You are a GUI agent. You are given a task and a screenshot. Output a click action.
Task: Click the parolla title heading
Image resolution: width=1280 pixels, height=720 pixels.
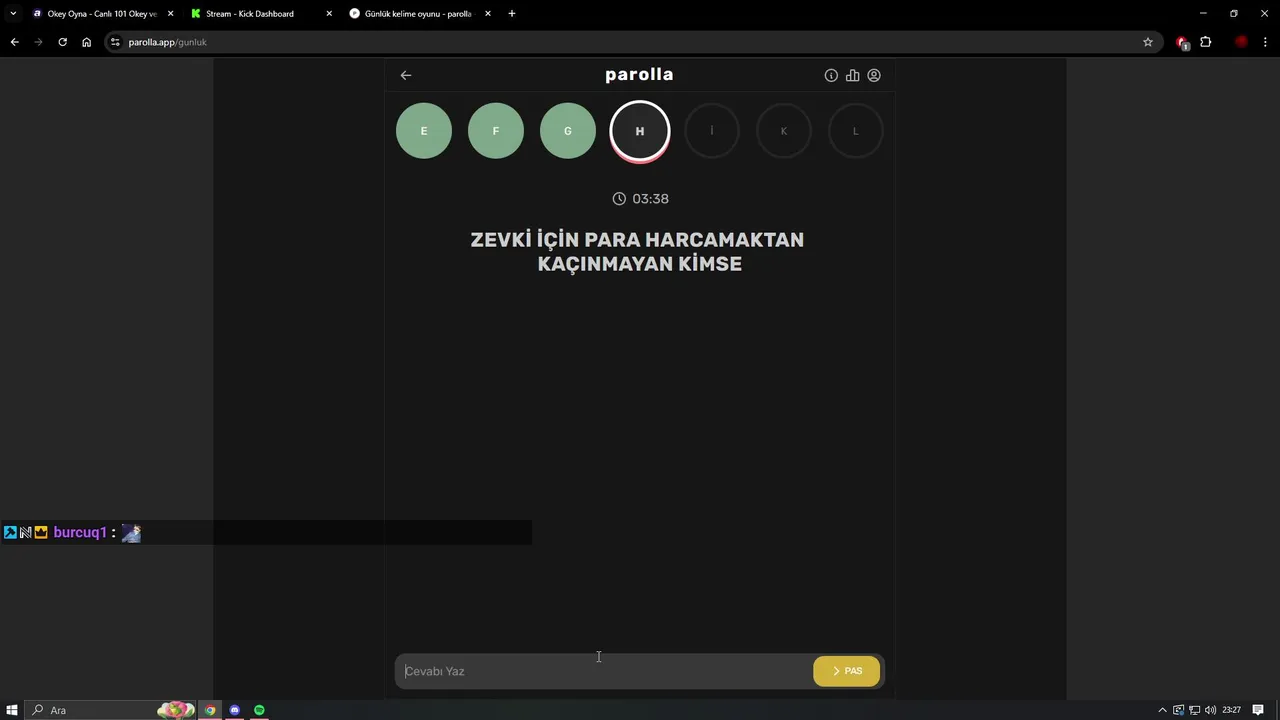pos(639,75)
